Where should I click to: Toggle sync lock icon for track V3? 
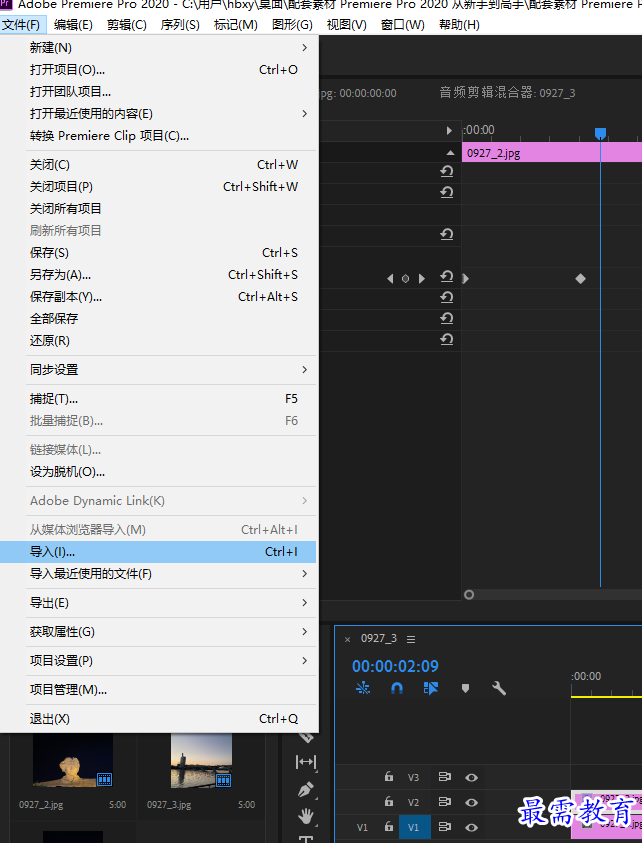pyautogui.click(x=445, y=777)
